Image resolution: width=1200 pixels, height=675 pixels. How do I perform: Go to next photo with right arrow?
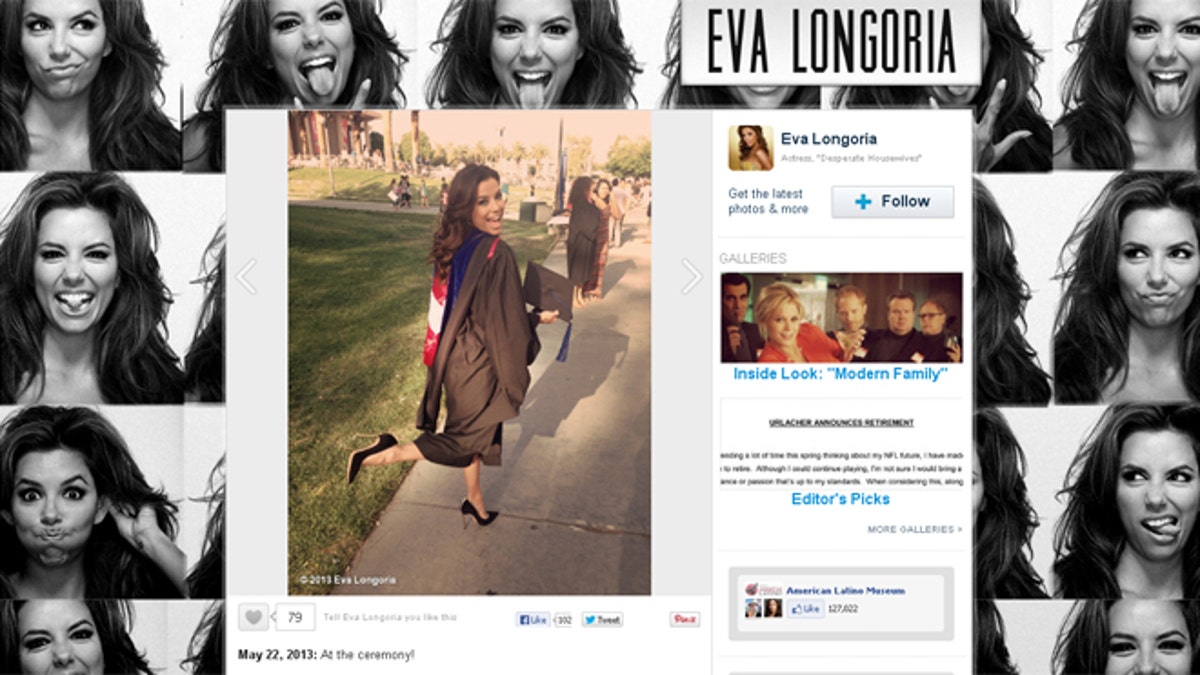[692, 277]
